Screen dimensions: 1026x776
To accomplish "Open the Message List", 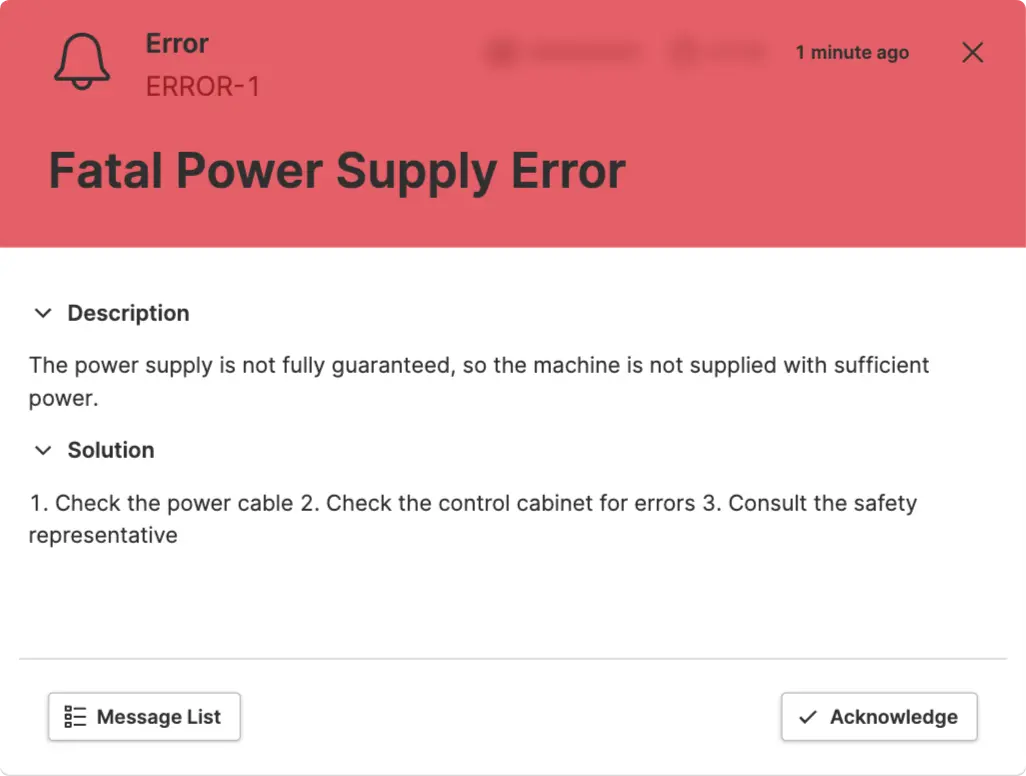I will click(x=145, y=717).
